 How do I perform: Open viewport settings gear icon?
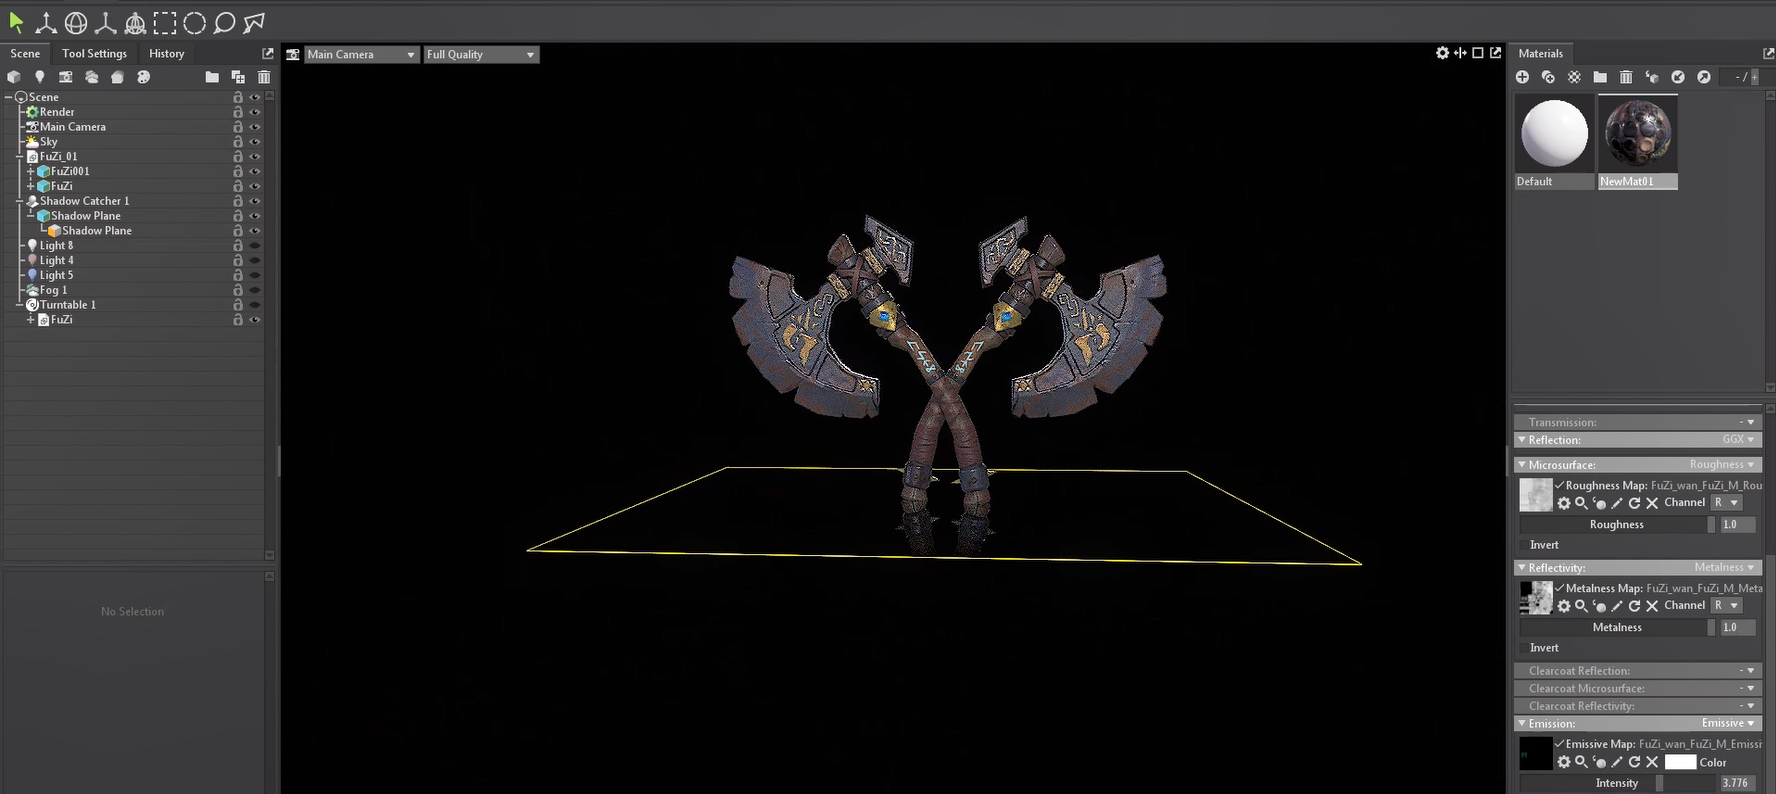click(x=1442, y=53)
